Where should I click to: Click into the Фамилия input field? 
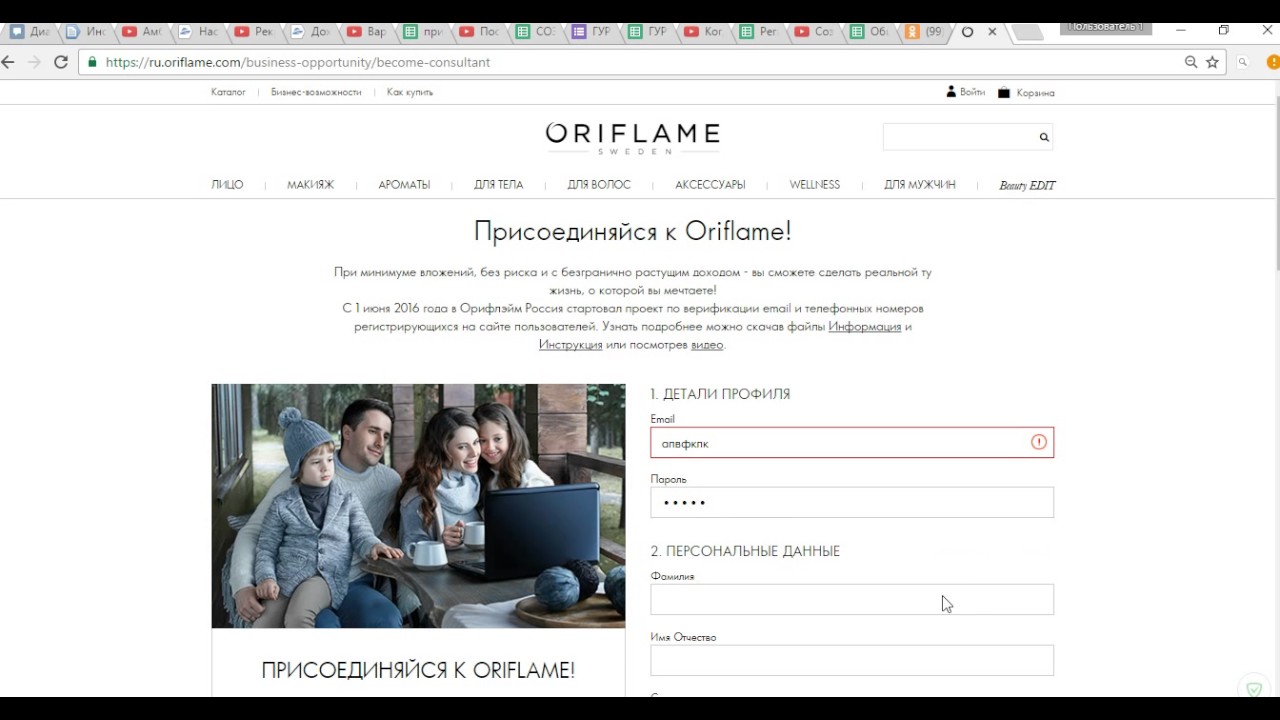click(x=852, y=599)
